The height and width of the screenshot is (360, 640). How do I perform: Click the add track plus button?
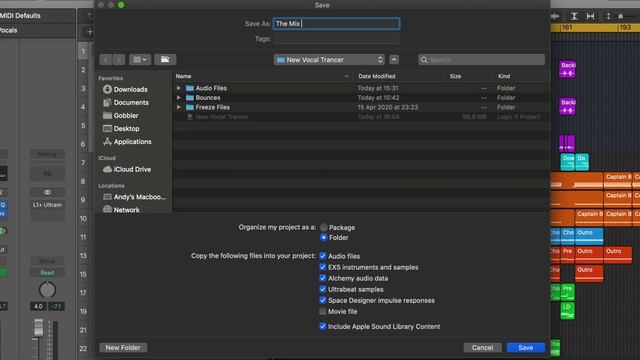click(x=90, y=32)
